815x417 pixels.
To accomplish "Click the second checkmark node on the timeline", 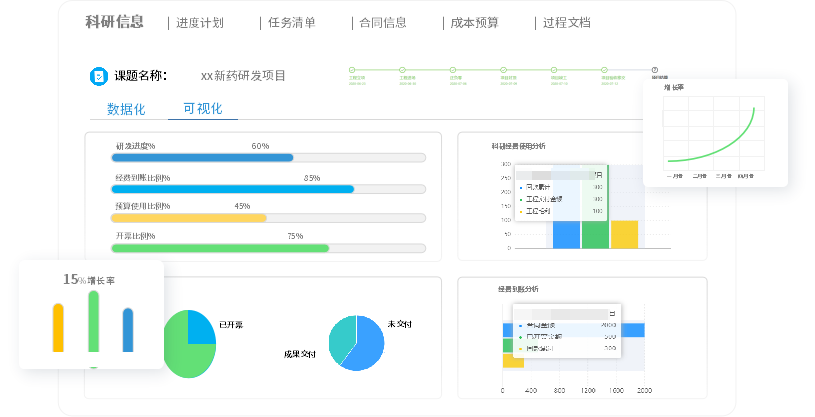I will point(402,70).
